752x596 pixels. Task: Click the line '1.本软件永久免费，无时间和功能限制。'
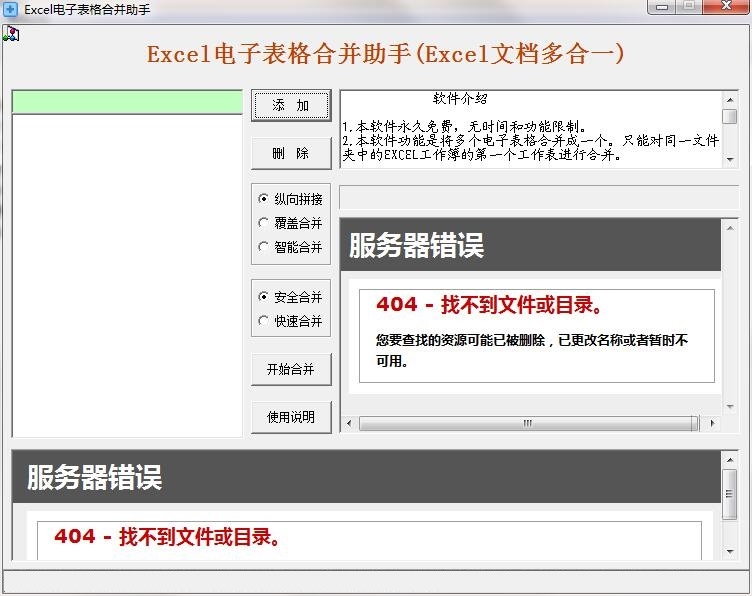pos(464,127)
